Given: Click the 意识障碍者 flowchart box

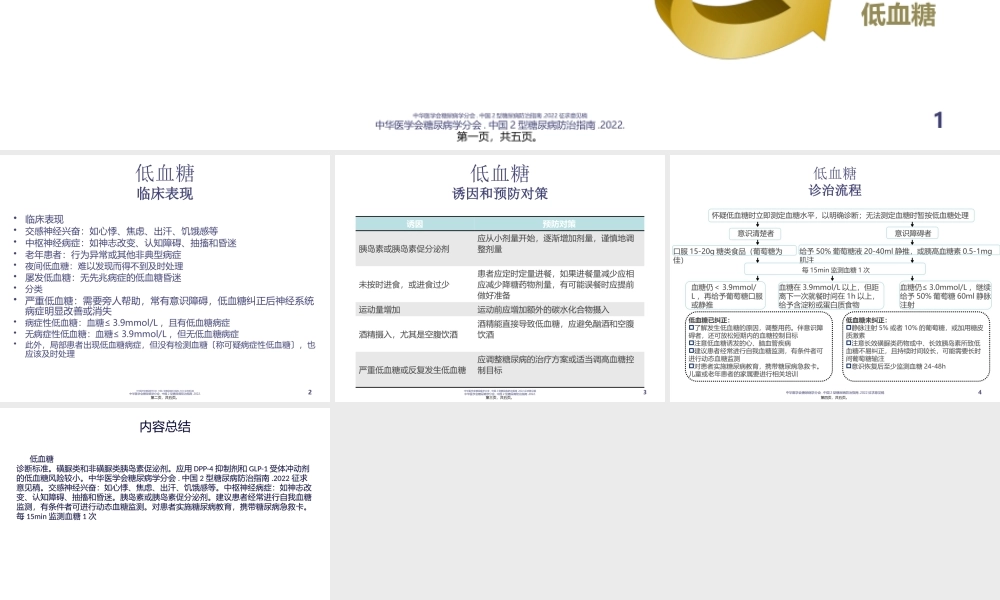Looking at the screenshot, I should 912,233.
